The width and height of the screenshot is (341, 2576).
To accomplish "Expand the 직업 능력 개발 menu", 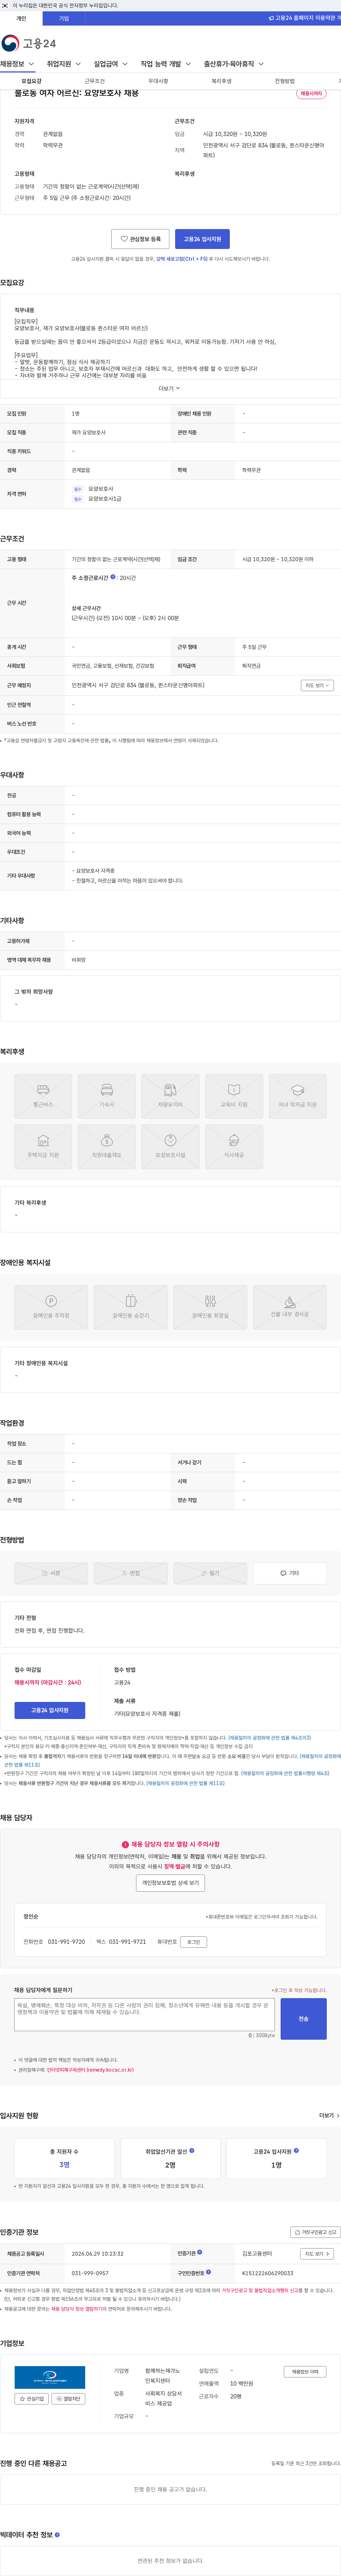I will [x=166, y=64].
